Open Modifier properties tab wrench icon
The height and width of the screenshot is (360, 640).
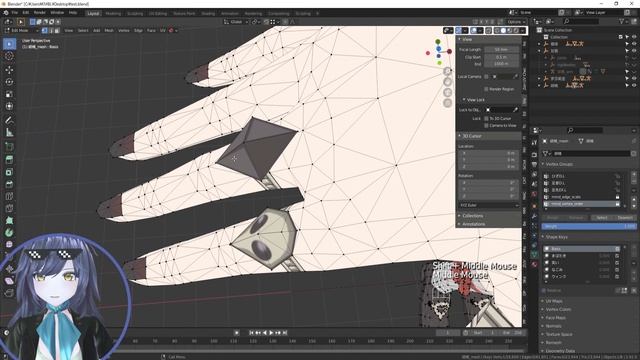pyautogui.click(x=534, y=215)
